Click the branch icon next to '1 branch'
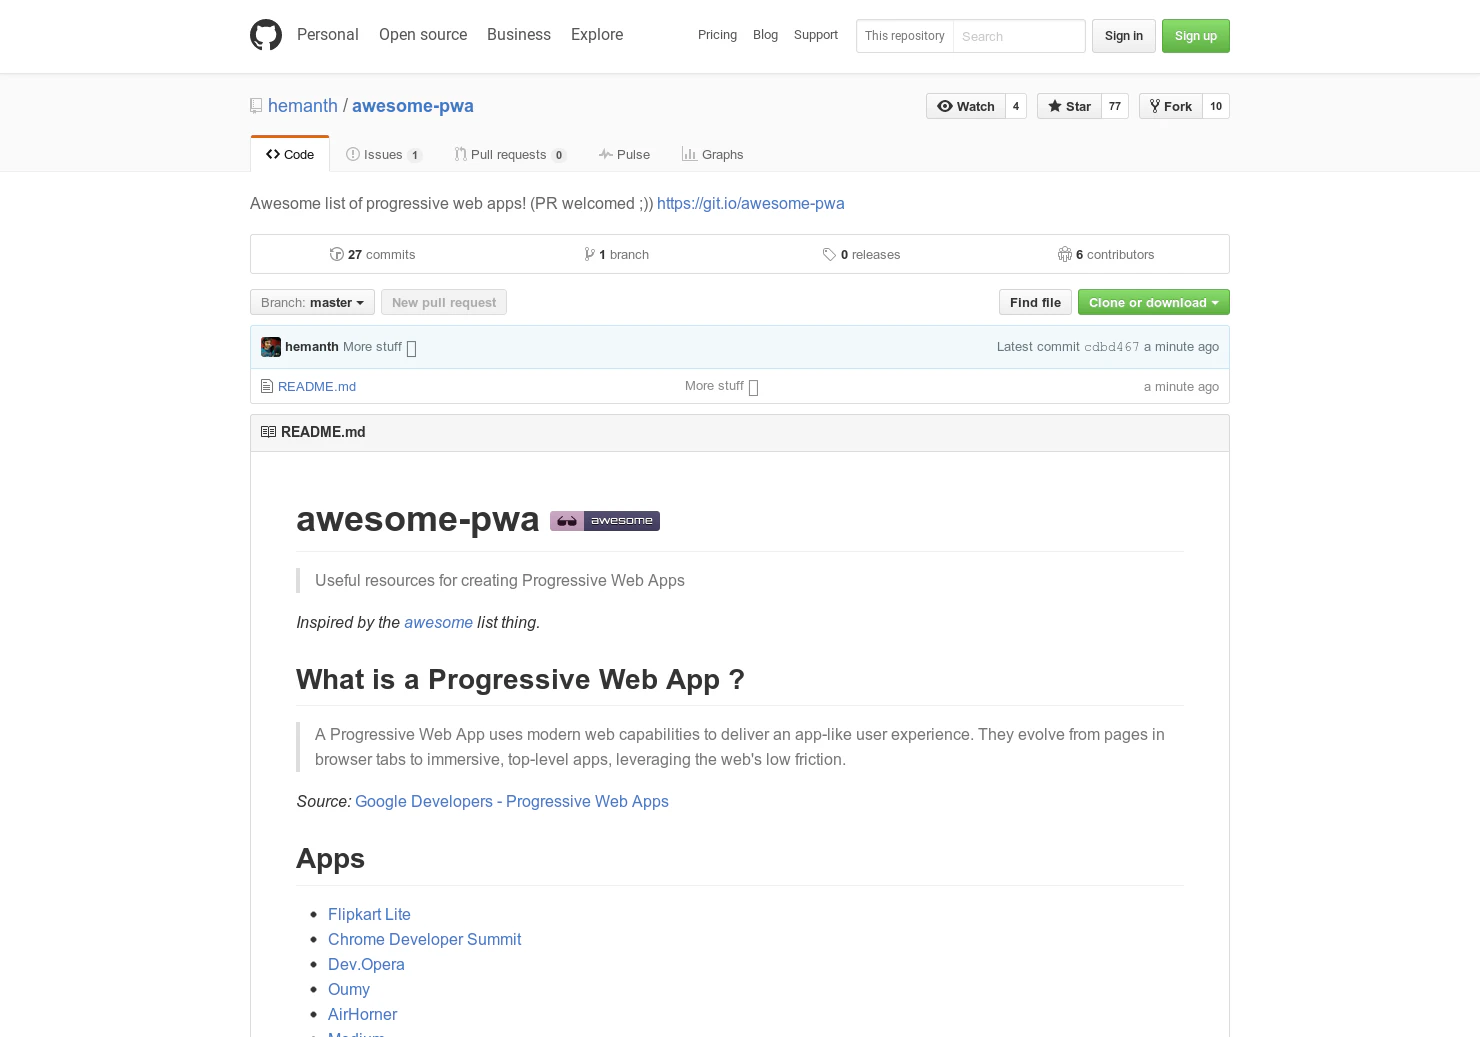Image resolution: width=1480 pixels, height=1037 pixels. 590,254
